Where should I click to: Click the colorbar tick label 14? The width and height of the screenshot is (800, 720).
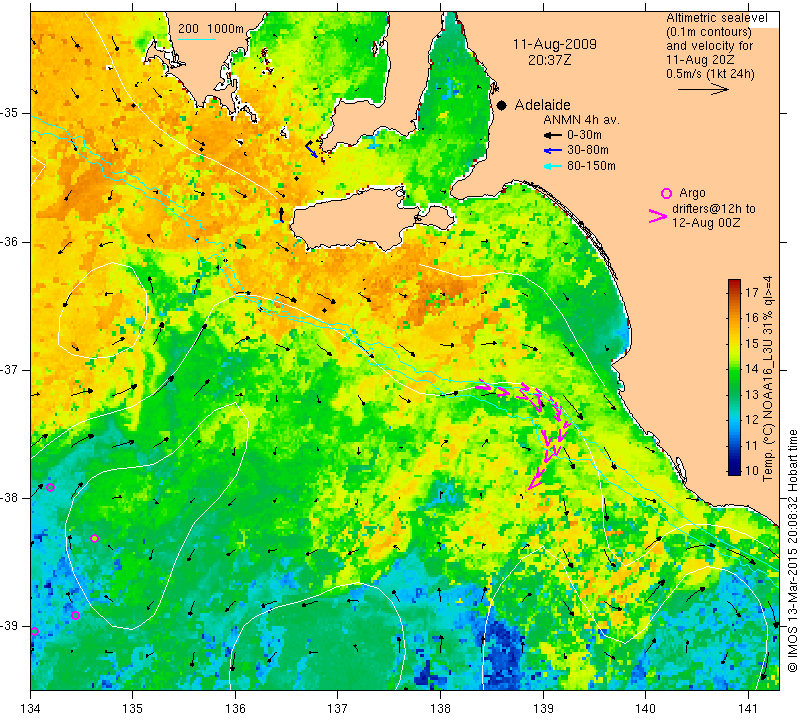(752, 369)
